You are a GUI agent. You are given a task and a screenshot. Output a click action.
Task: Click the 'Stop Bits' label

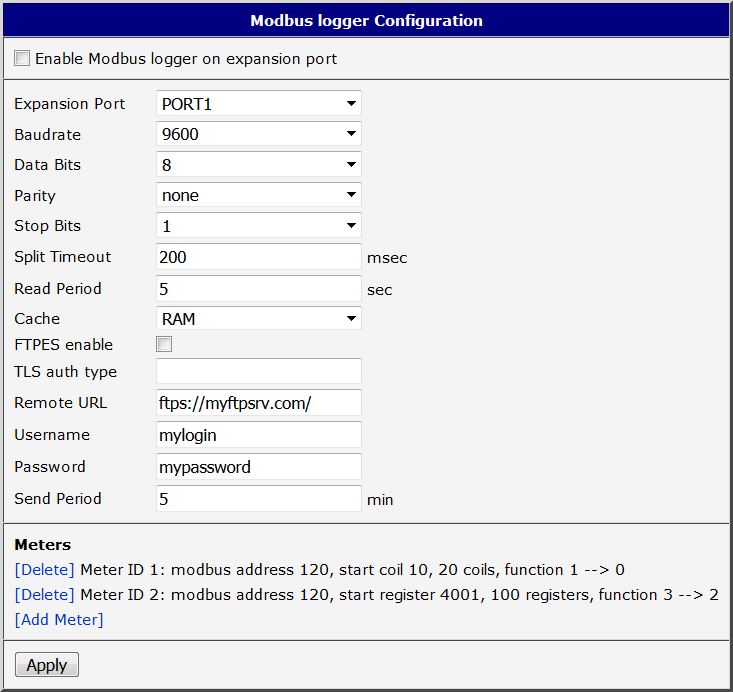(48, 226)
